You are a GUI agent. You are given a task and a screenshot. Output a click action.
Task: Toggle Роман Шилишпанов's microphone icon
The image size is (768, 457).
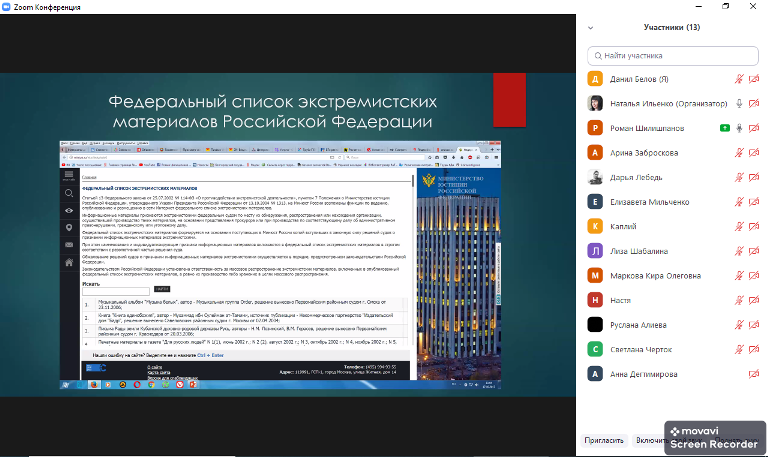click(x=739, y=128)
